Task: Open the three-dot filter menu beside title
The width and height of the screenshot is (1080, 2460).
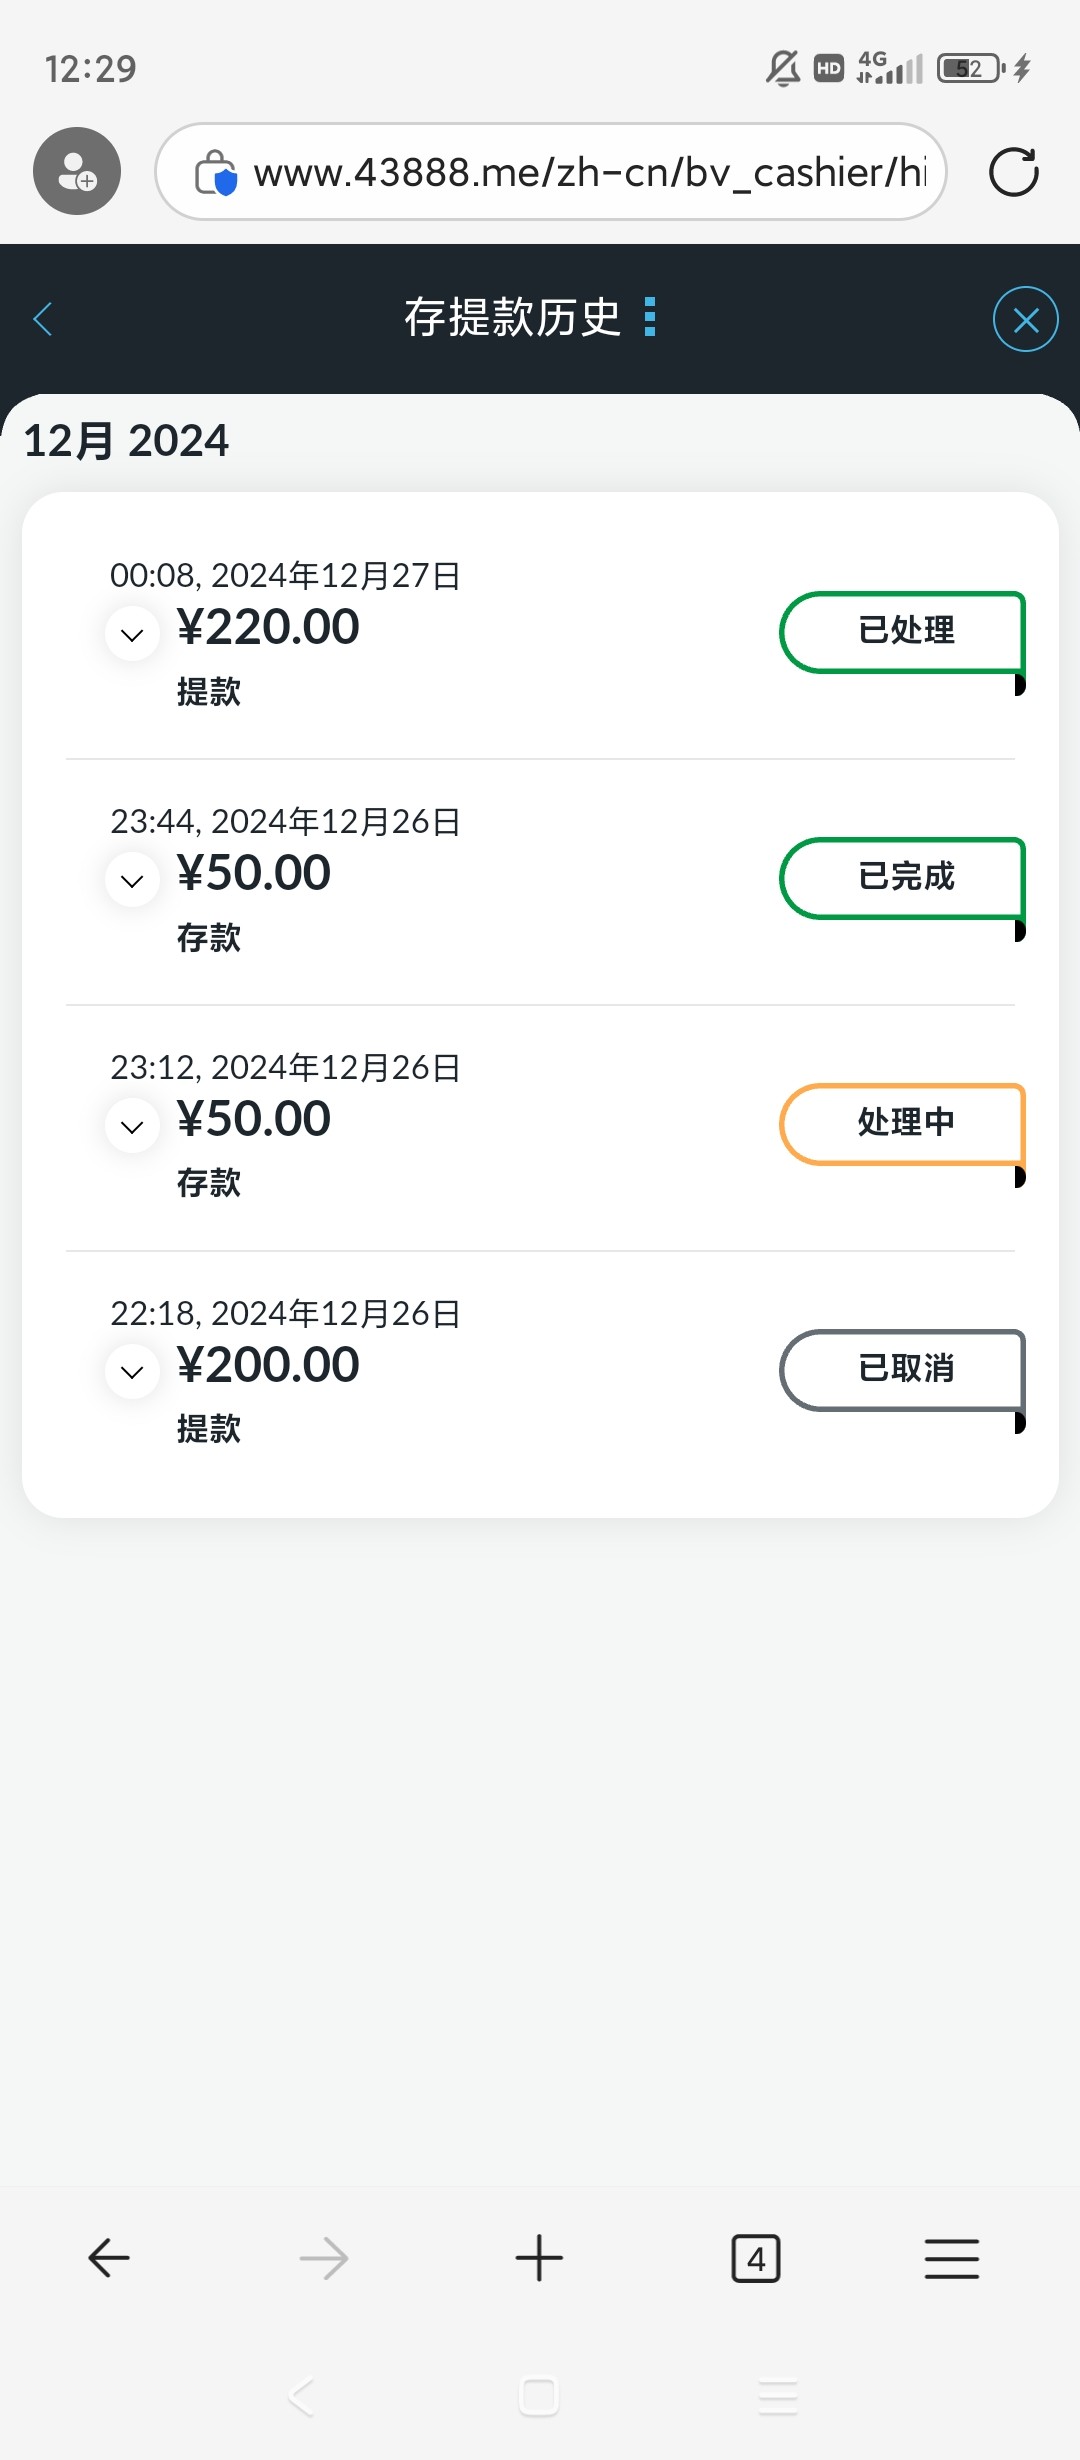Action: pos(650,317)
